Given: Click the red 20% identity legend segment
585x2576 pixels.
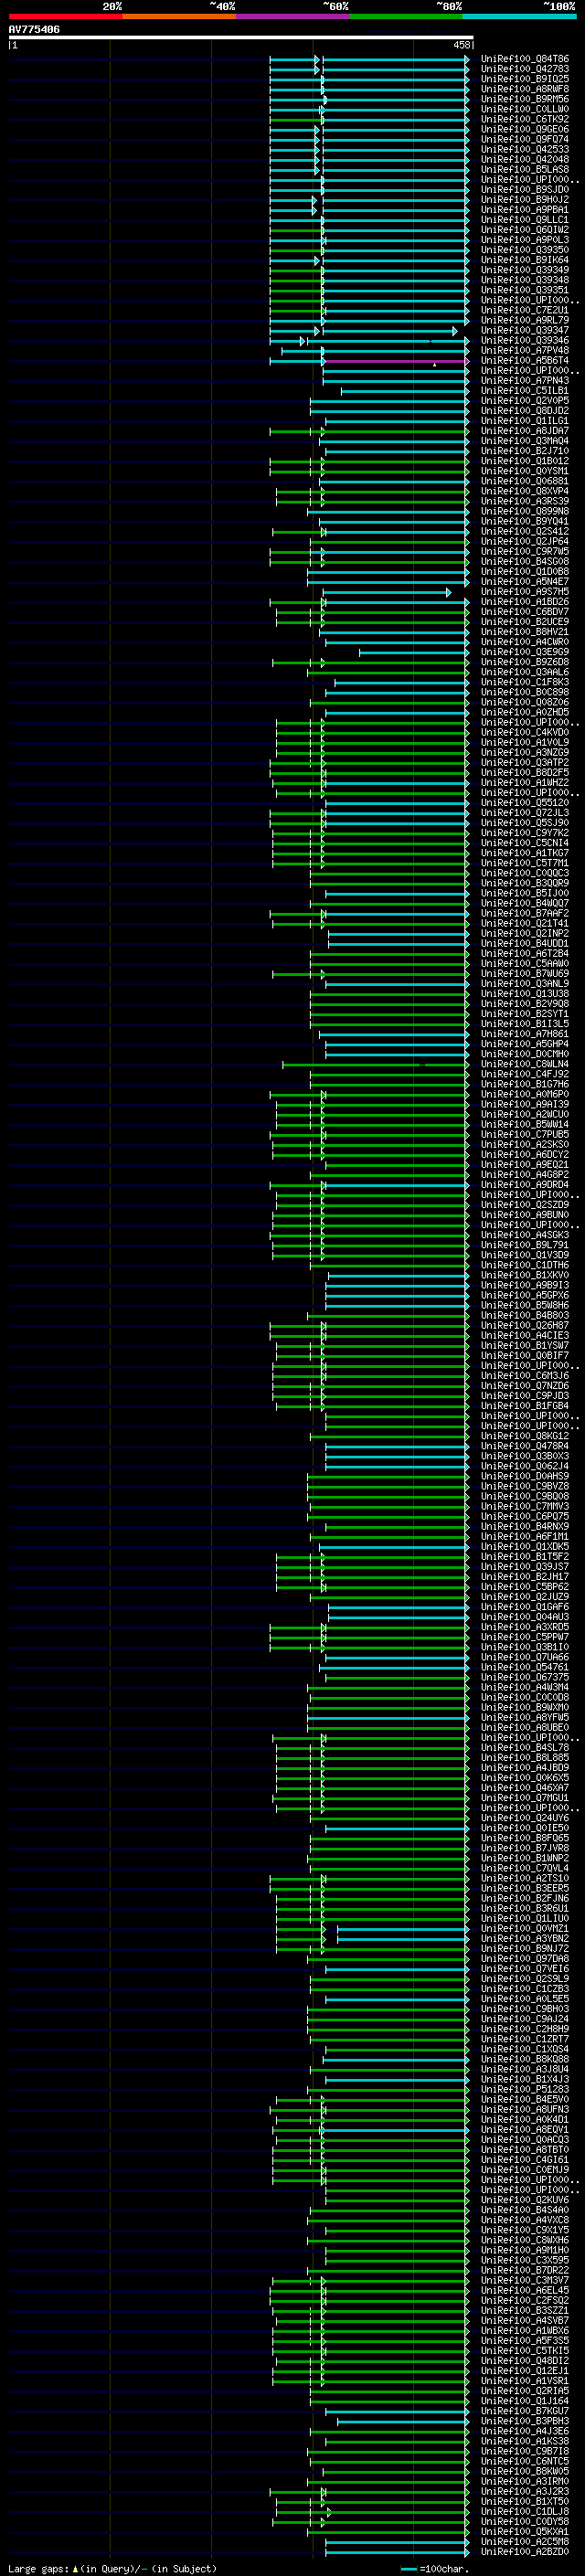Looking at the screenshot, I should tap(65, 16).
